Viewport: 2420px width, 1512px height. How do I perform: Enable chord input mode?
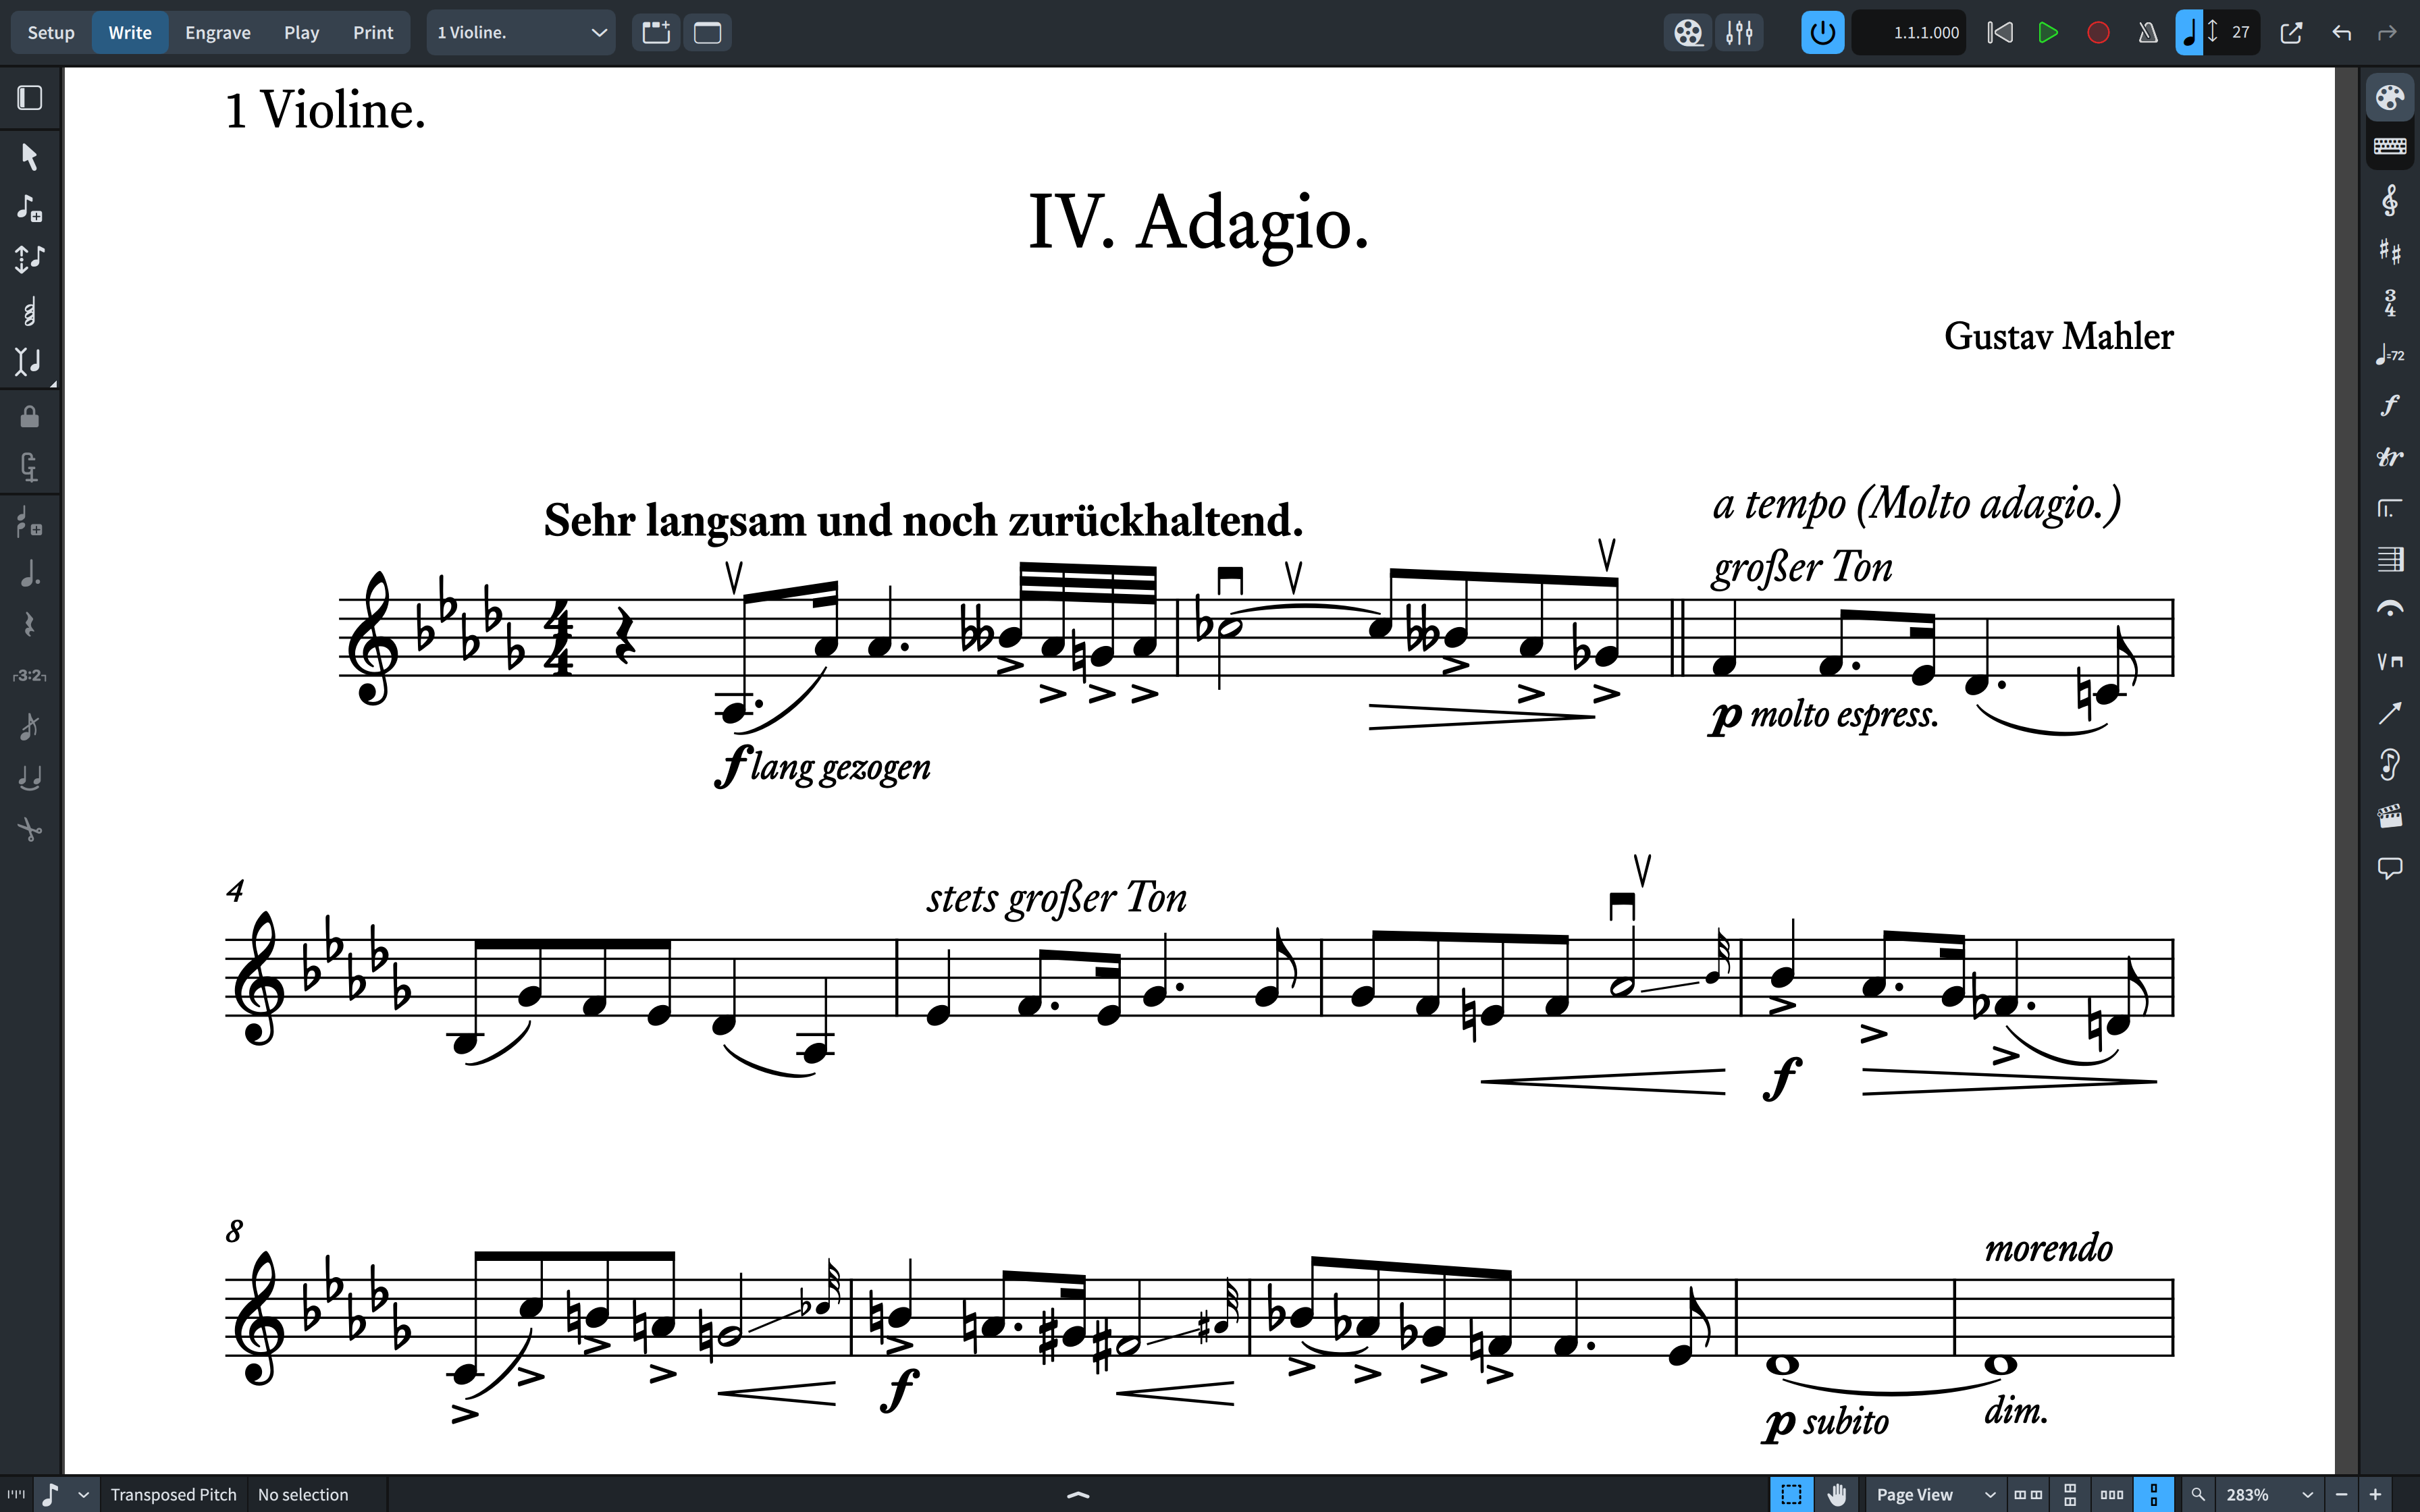tap(30, 312)
